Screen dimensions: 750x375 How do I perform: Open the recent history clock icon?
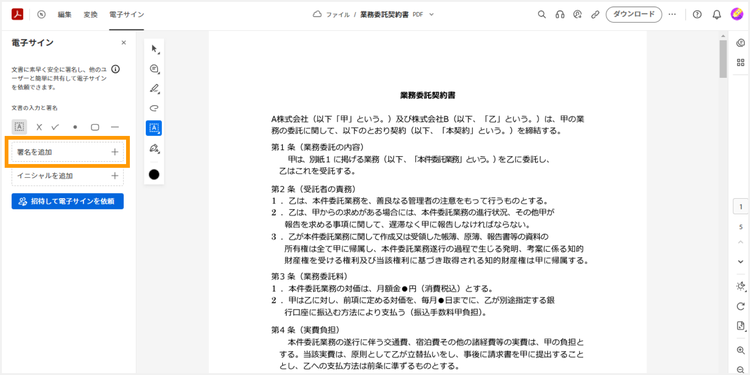point(42,14)
